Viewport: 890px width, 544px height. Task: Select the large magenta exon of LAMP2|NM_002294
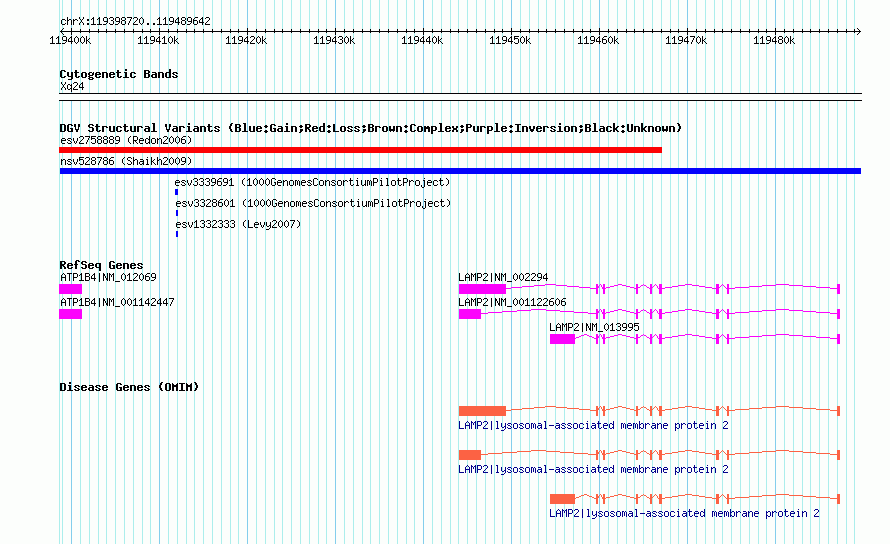pyautogui.click(x=482, y=289)
